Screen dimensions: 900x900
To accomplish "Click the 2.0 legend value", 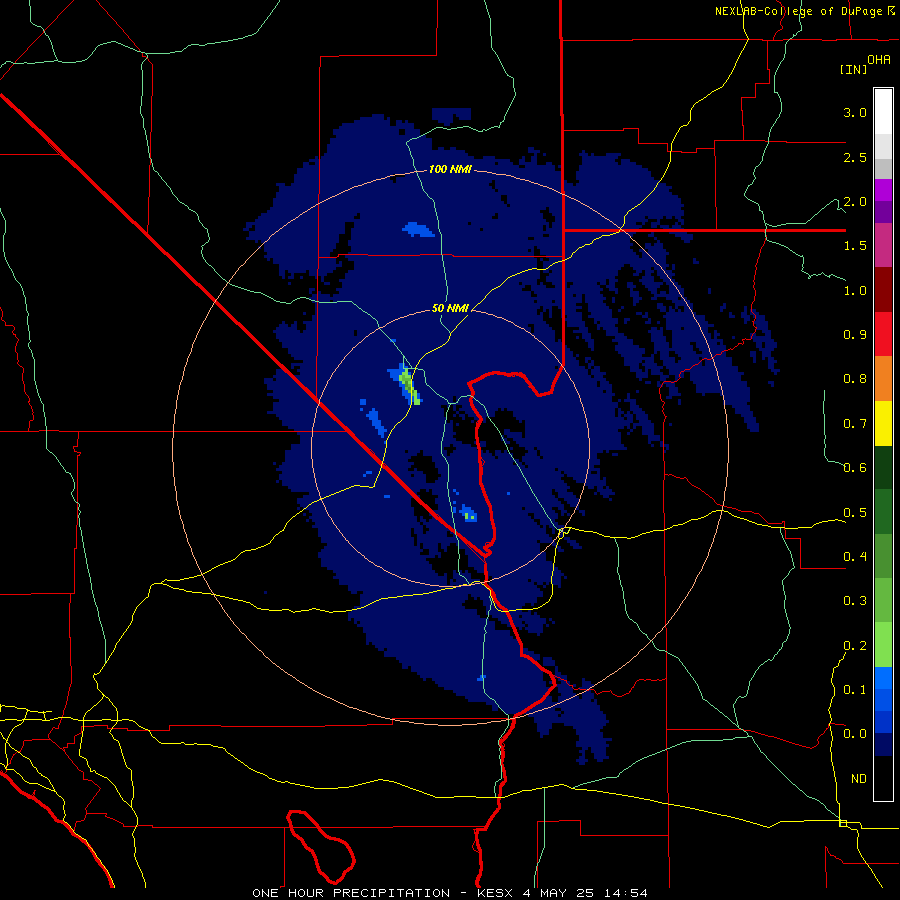I will coord(855,201).
